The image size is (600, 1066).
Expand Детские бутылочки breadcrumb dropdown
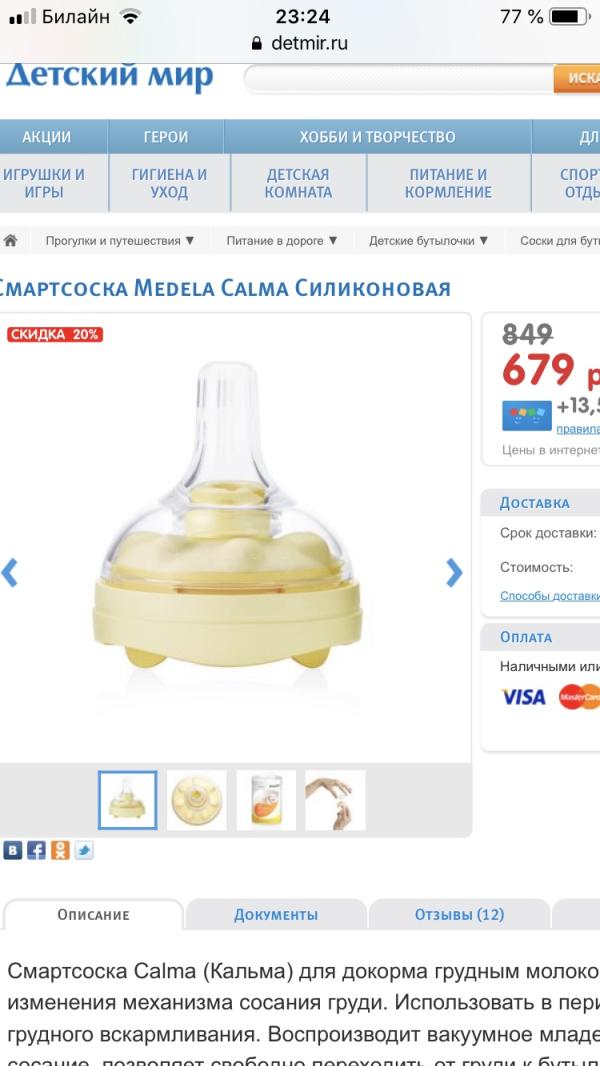pos(429,241)
